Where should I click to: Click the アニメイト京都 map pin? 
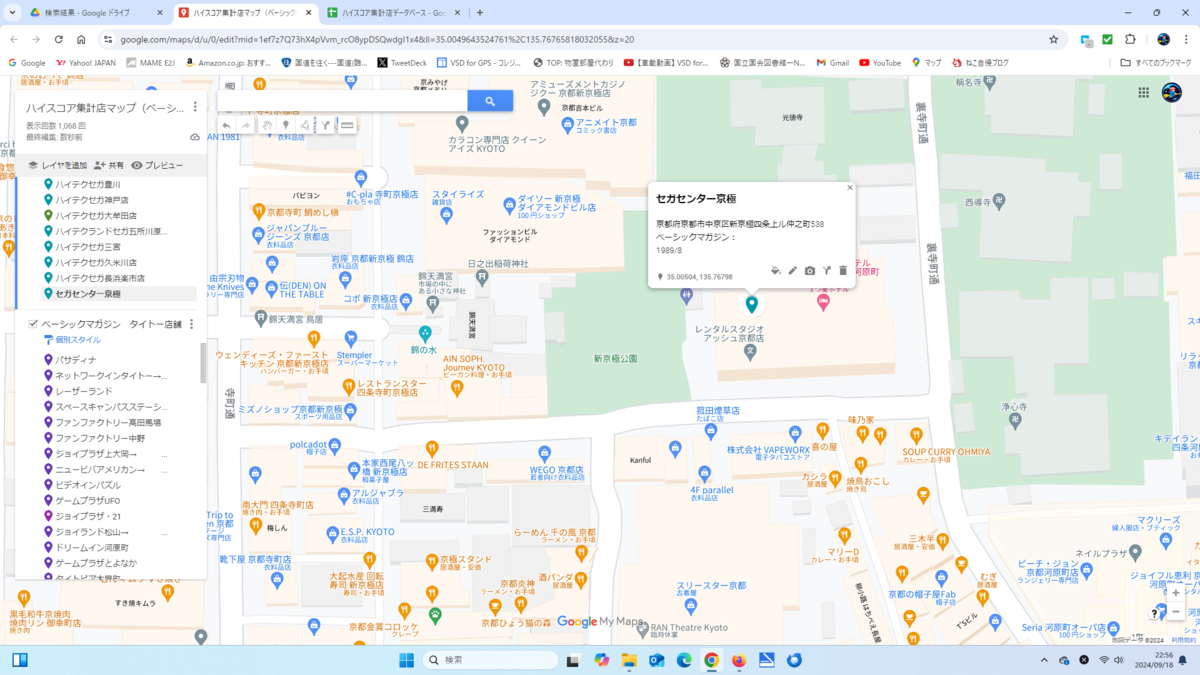point(566,124)
